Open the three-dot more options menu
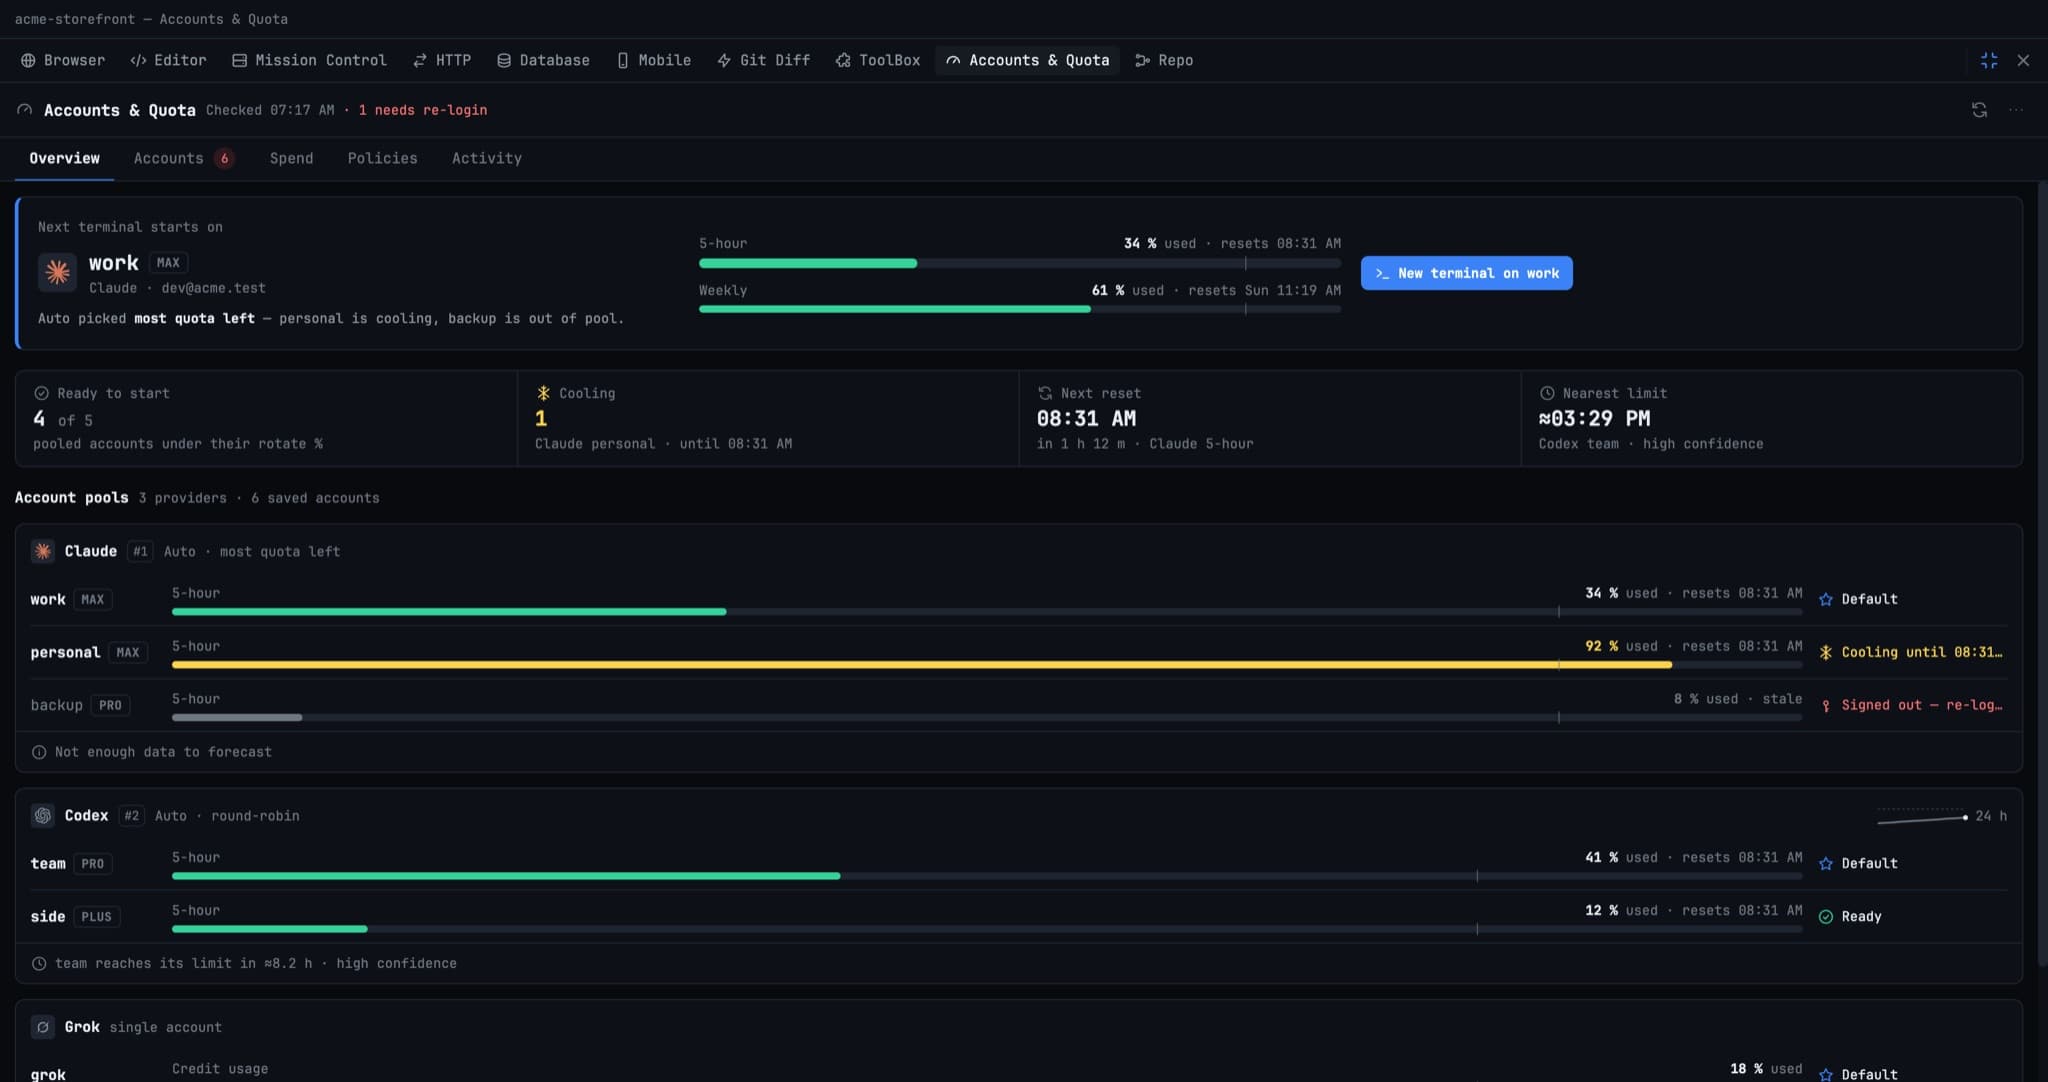 (x=2016, y=110)
